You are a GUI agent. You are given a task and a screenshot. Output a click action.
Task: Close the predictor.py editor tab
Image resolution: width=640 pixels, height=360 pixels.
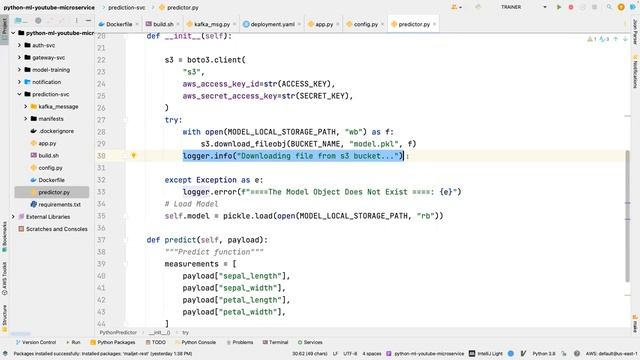[x=434, y=24]
